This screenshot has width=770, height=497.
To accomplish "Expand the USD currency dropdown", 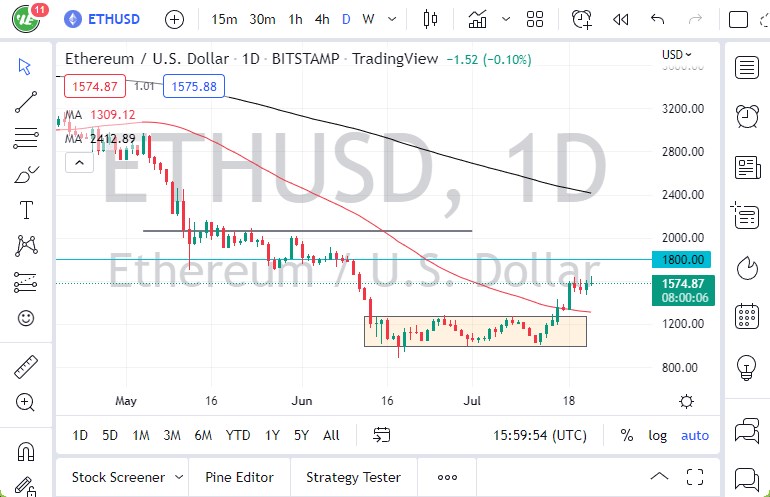I will [x=677, y=55].
